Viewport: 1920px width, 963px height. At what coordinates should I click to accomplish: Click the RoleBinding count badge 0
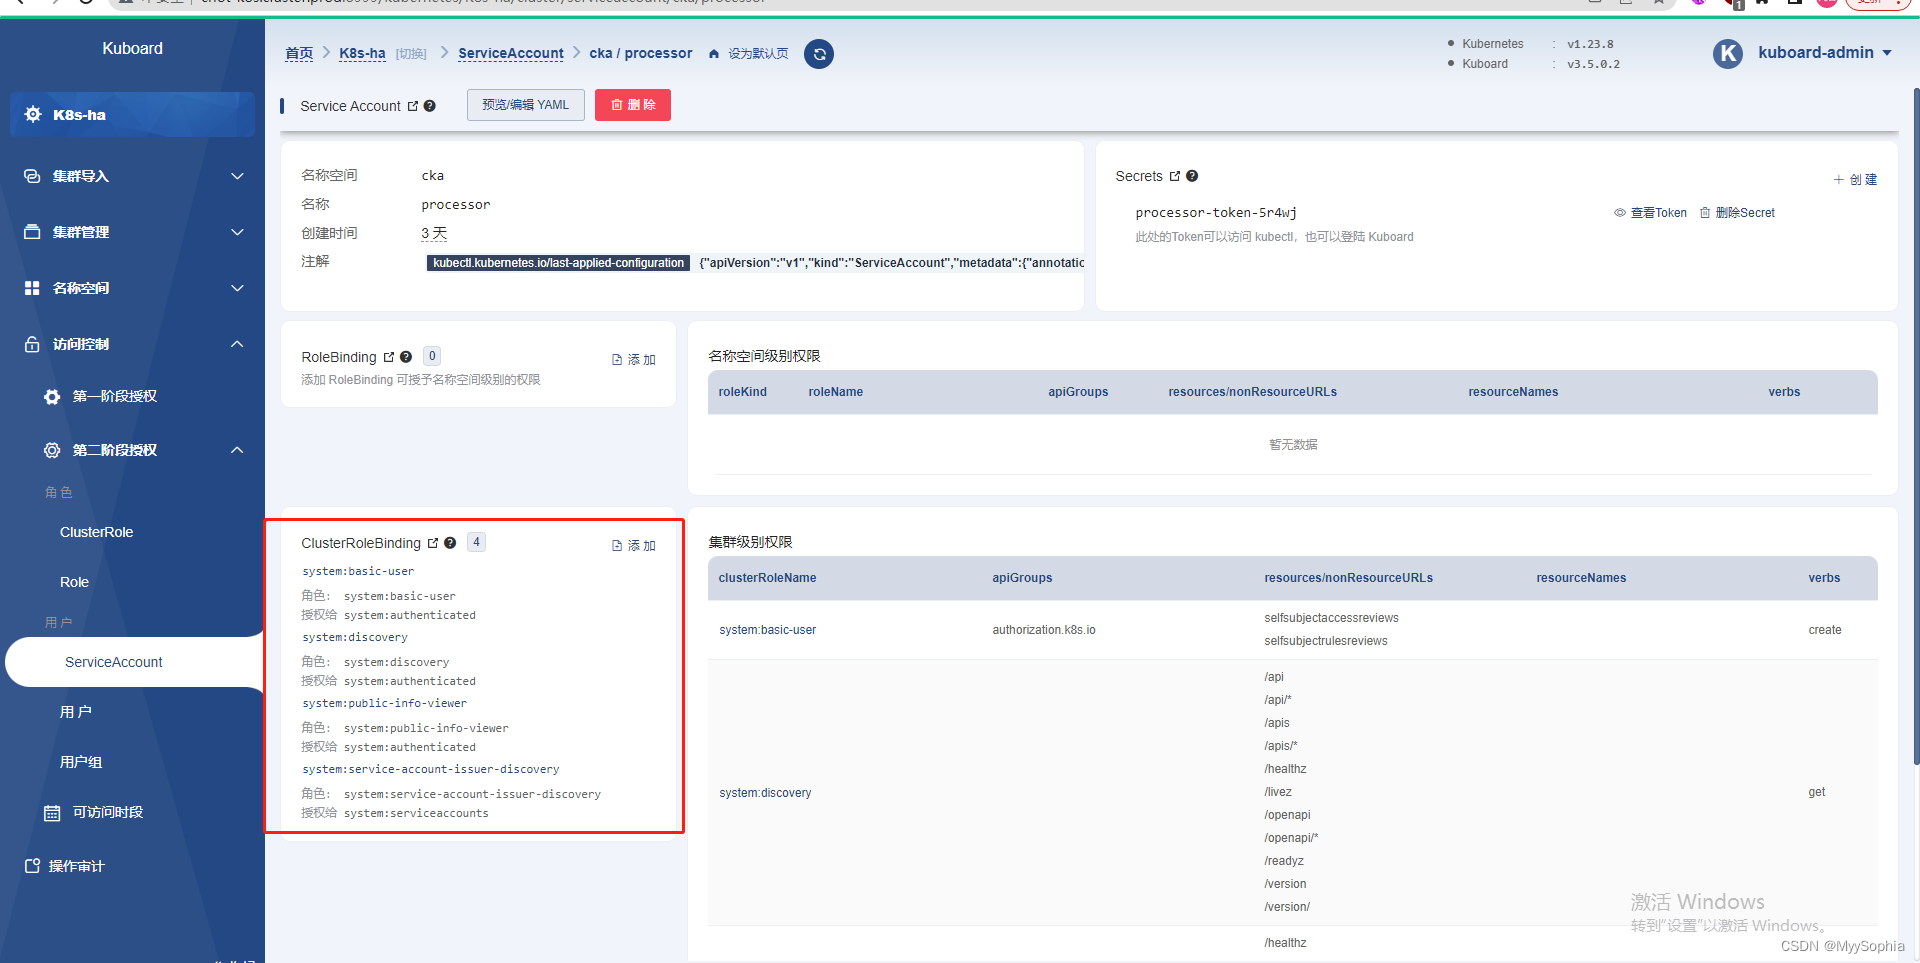[432, 356]
